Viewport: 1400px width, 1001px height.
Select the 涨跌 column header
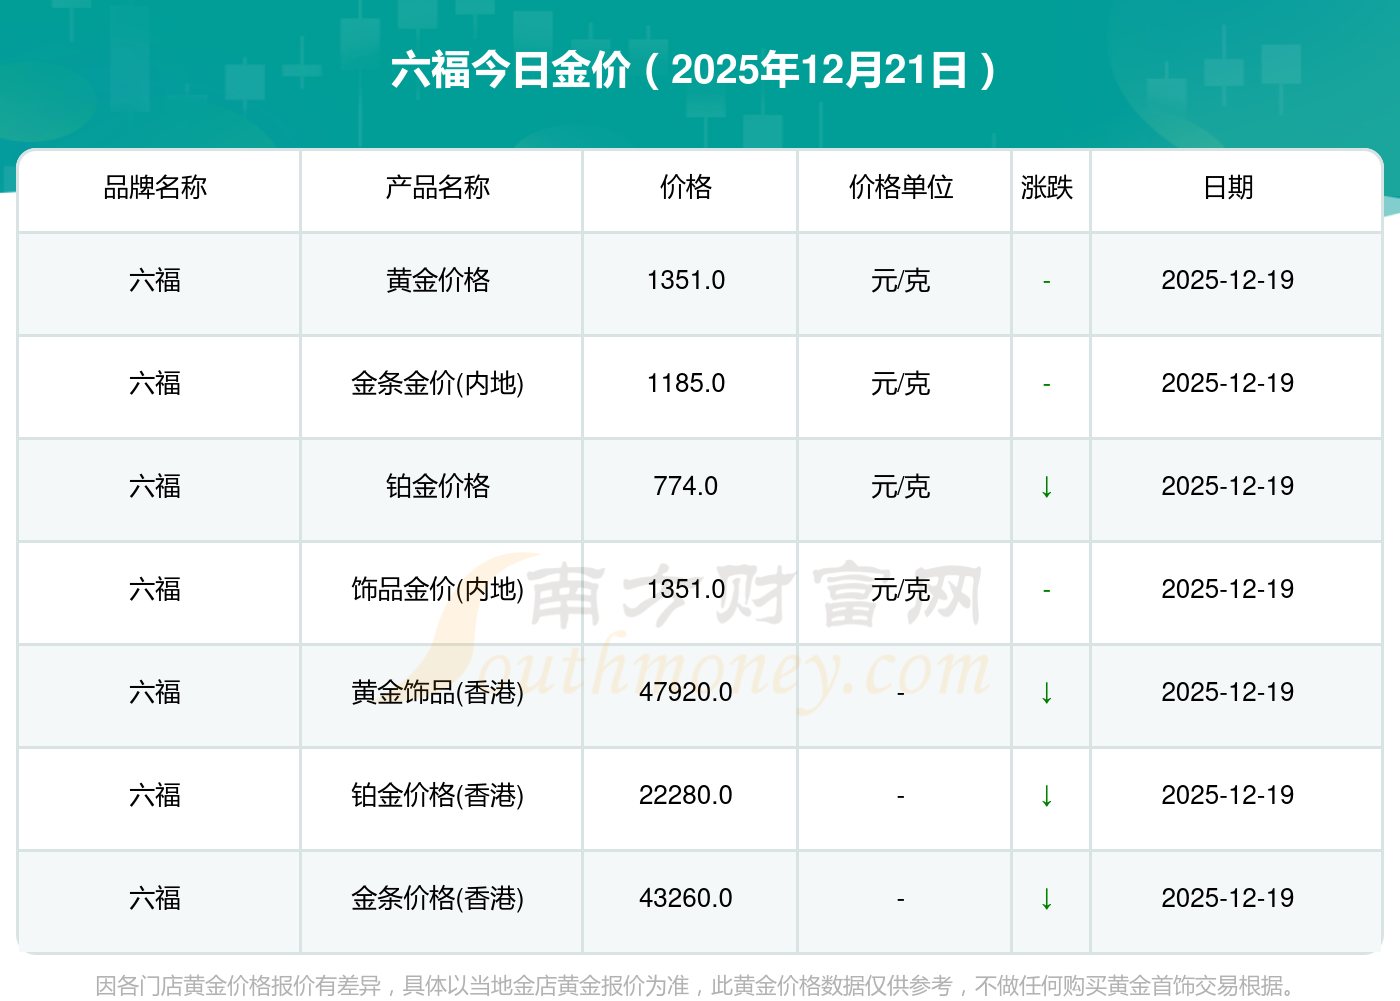click(x=1047, y=187)
